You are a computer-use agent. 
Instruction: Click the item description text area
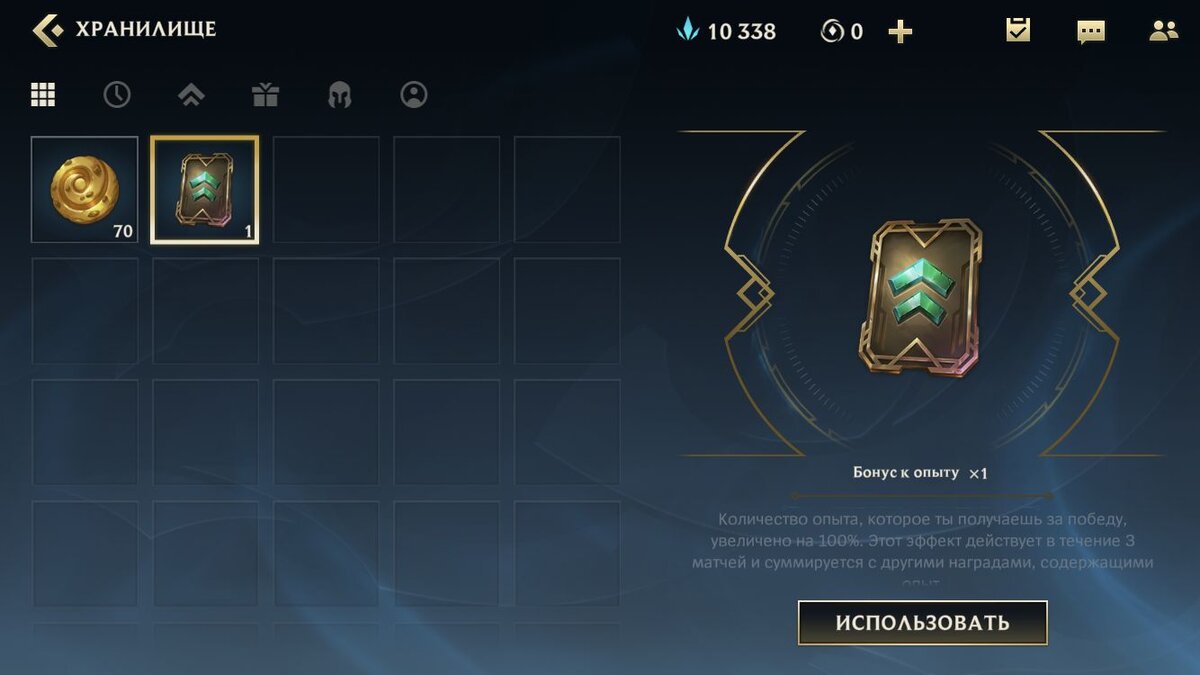click(x=922, y=550)
